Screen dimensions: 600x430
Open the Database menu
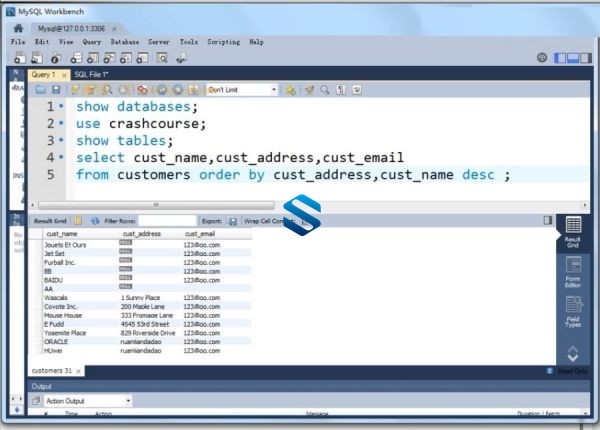[125, 42]
